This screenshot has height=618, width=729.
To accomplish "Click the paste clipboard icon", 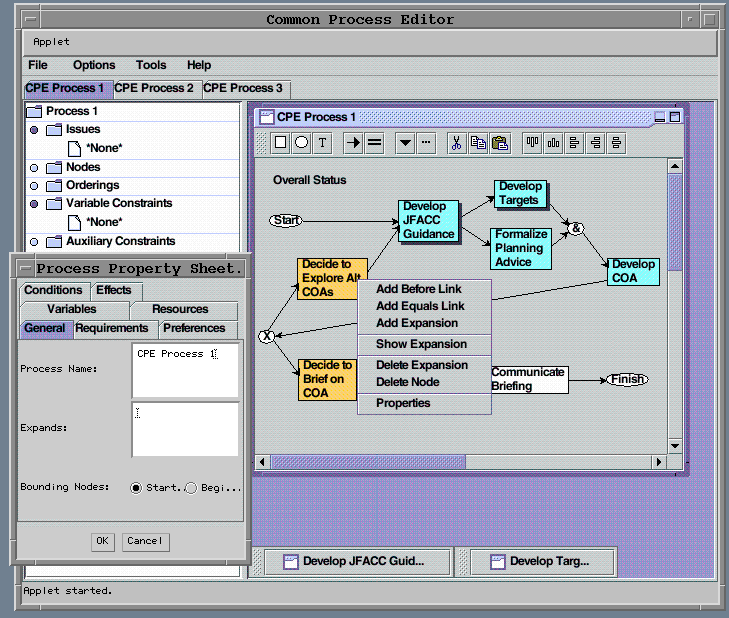I will pyautogui.click(x=500, y=143).
